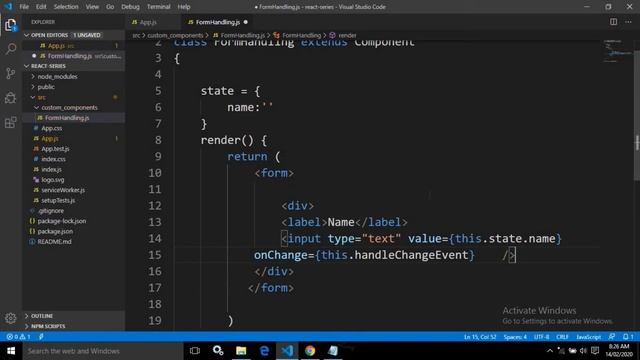
Task: Change indentation via Spaces: 4
Action: pyautogui.click(x=515, y=337)
